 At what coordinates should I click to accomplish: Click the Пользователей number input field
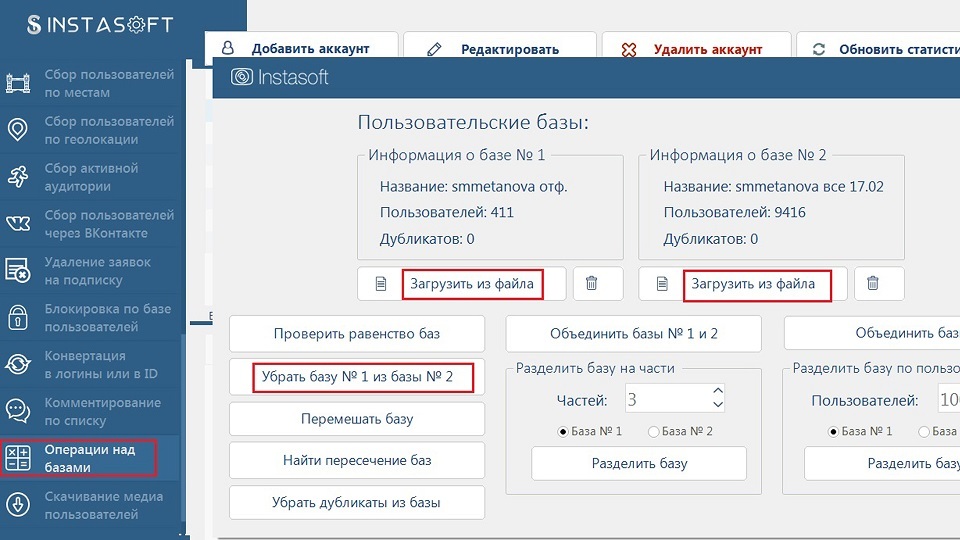949,400
